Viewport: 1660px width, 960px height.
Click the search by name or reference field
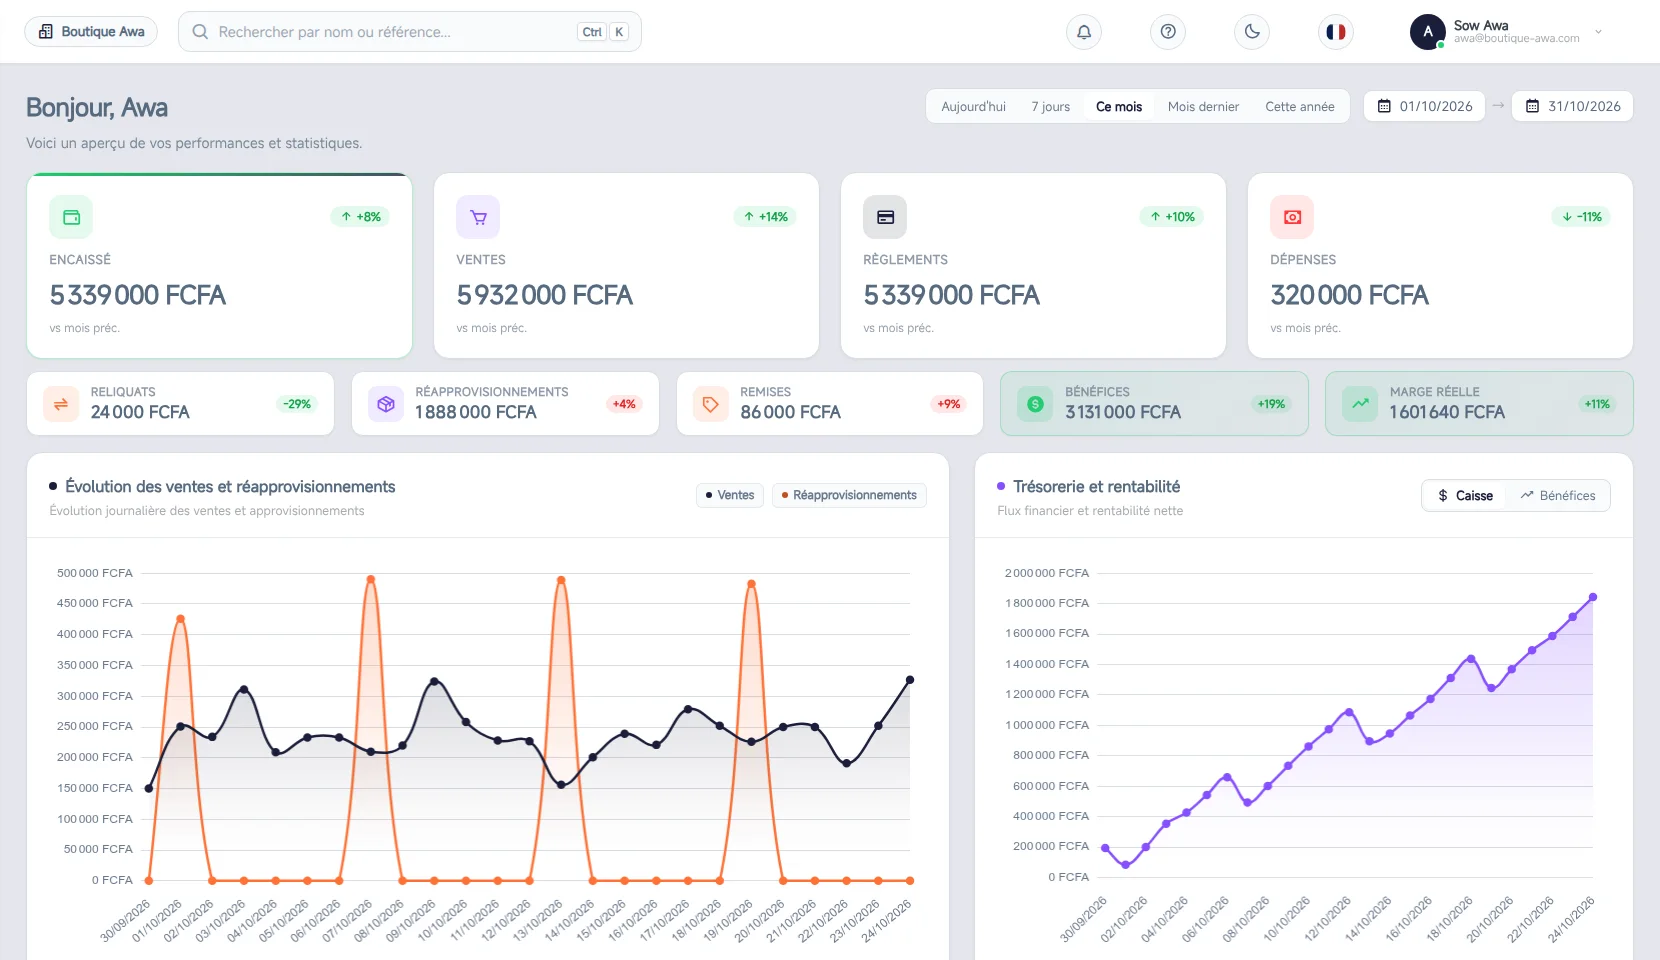coord(410,32)
